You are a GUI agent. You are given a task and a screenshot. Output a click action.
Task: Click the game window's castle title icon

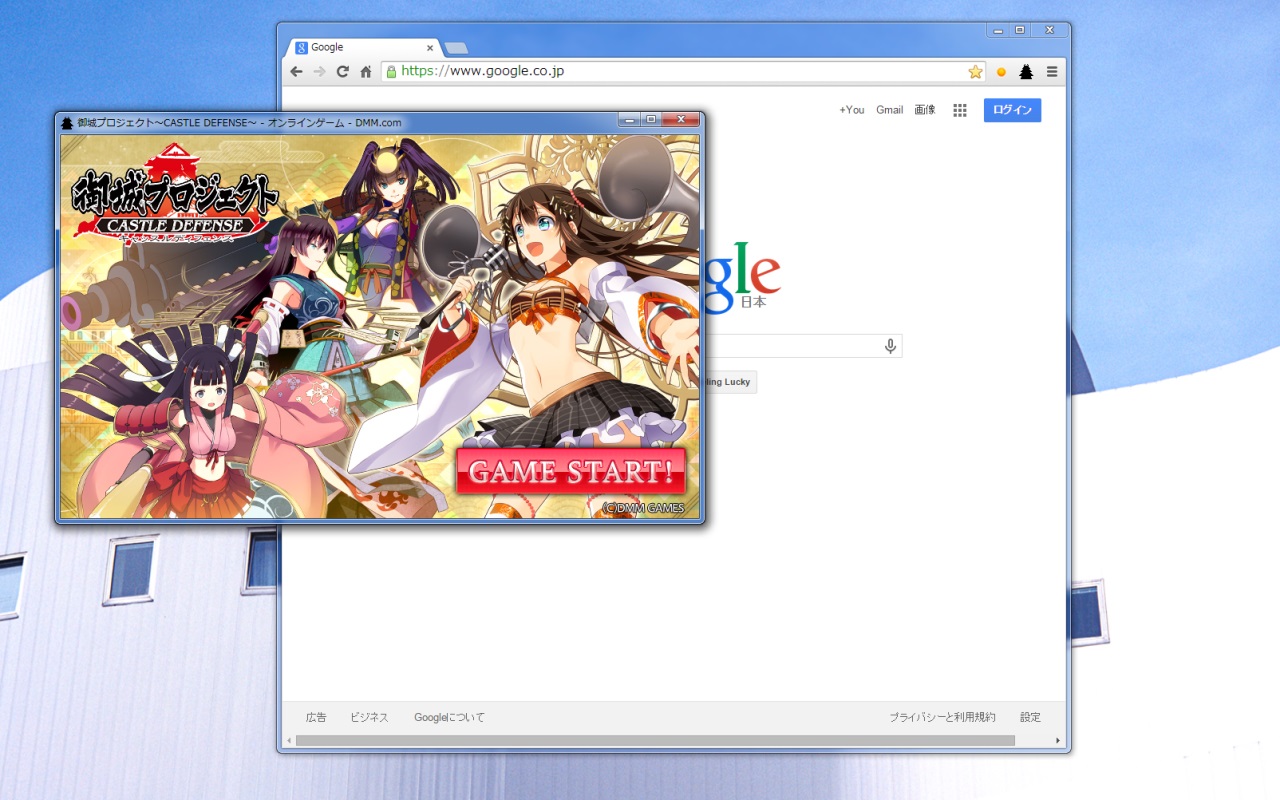(x=67, y=122)
